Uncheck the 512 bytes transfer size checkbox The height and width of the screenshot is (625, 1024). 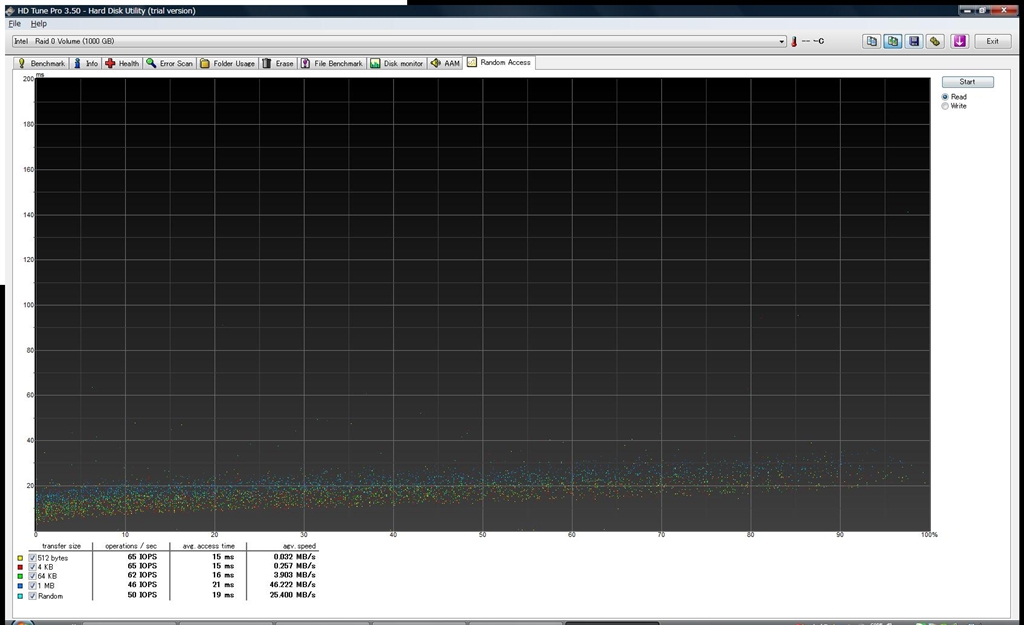[32, 558]
